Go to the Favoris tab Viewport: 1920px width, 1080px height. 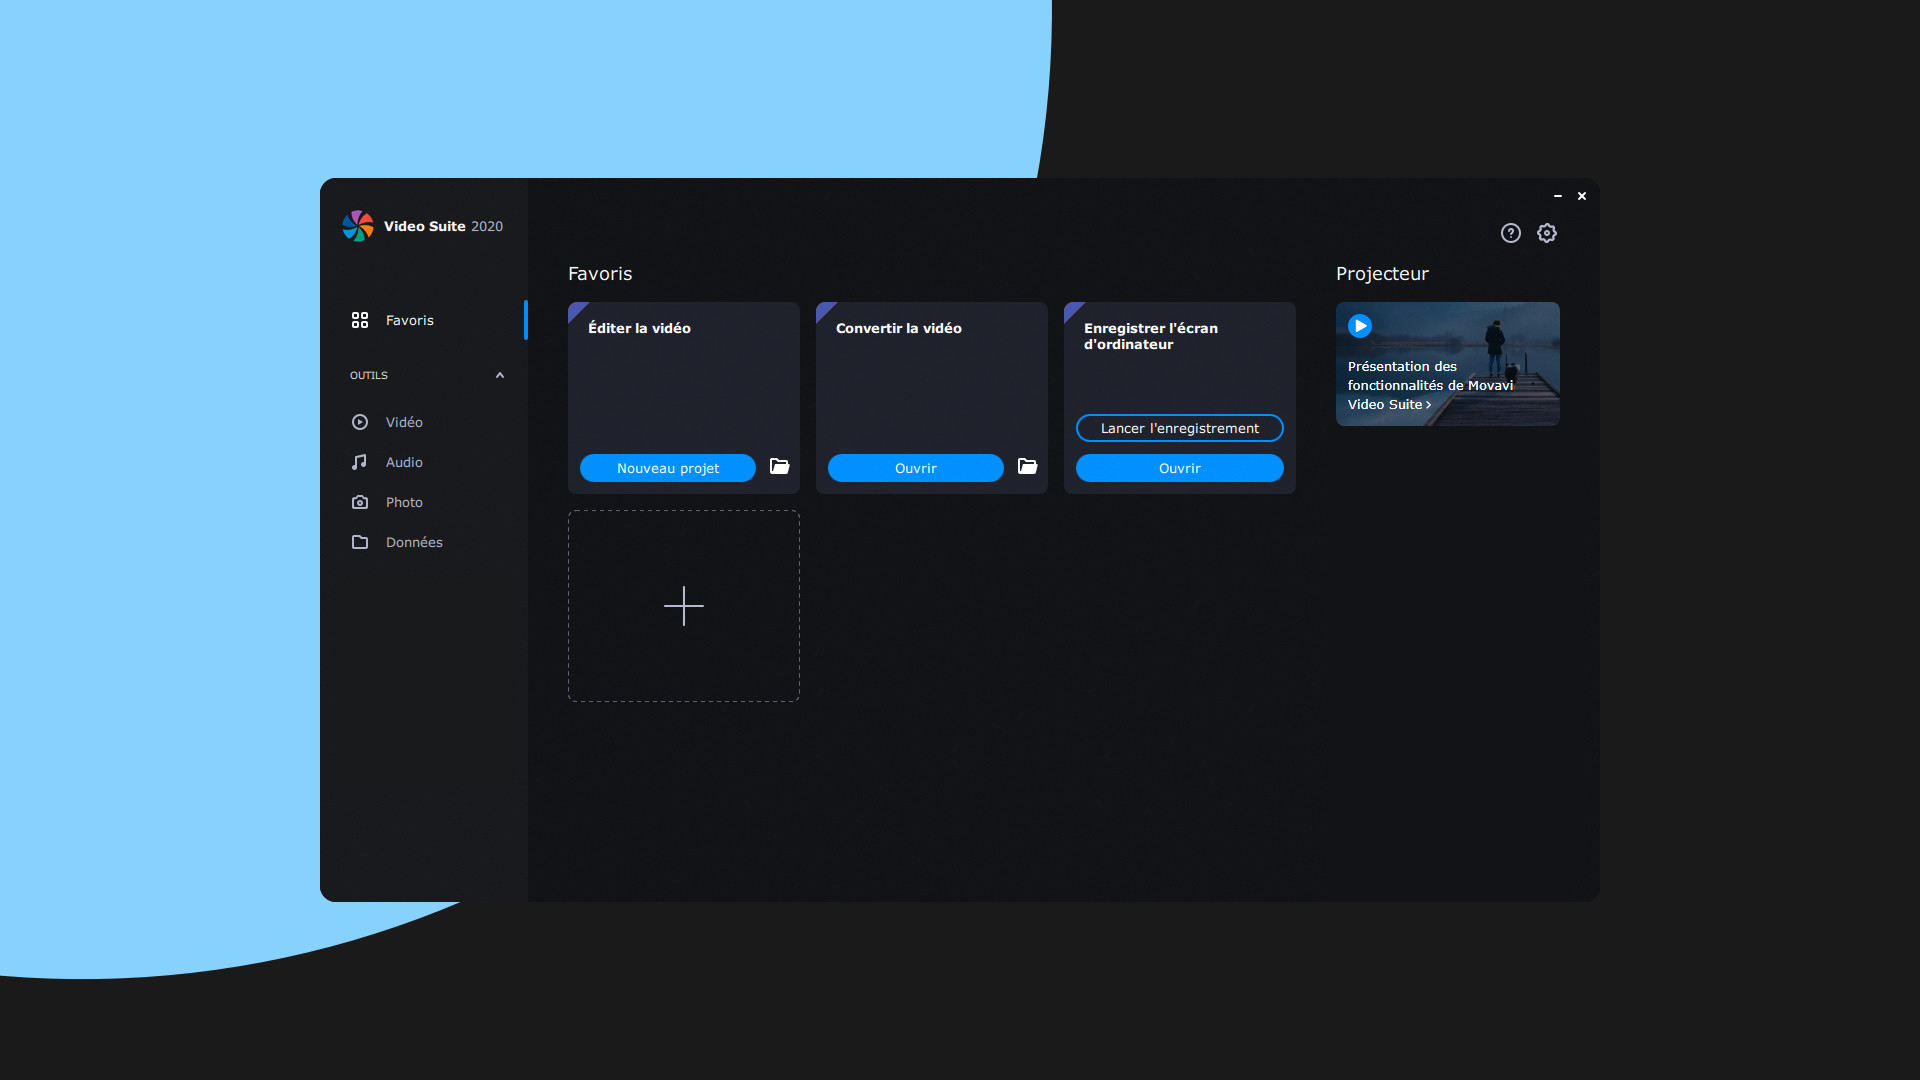click(409, 320)
